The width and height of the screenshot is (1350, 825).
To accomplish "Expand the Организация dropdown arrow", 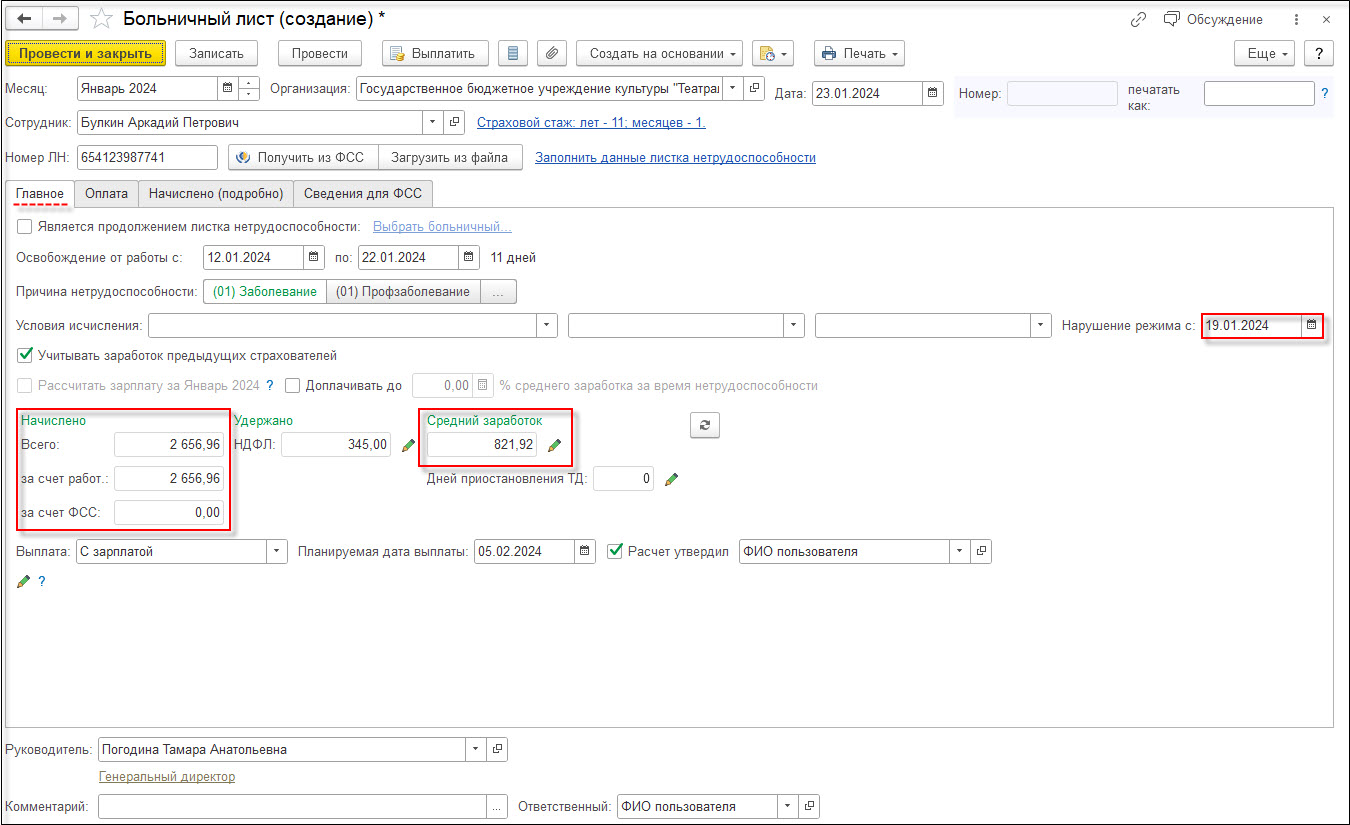I will tap(734, 88).
